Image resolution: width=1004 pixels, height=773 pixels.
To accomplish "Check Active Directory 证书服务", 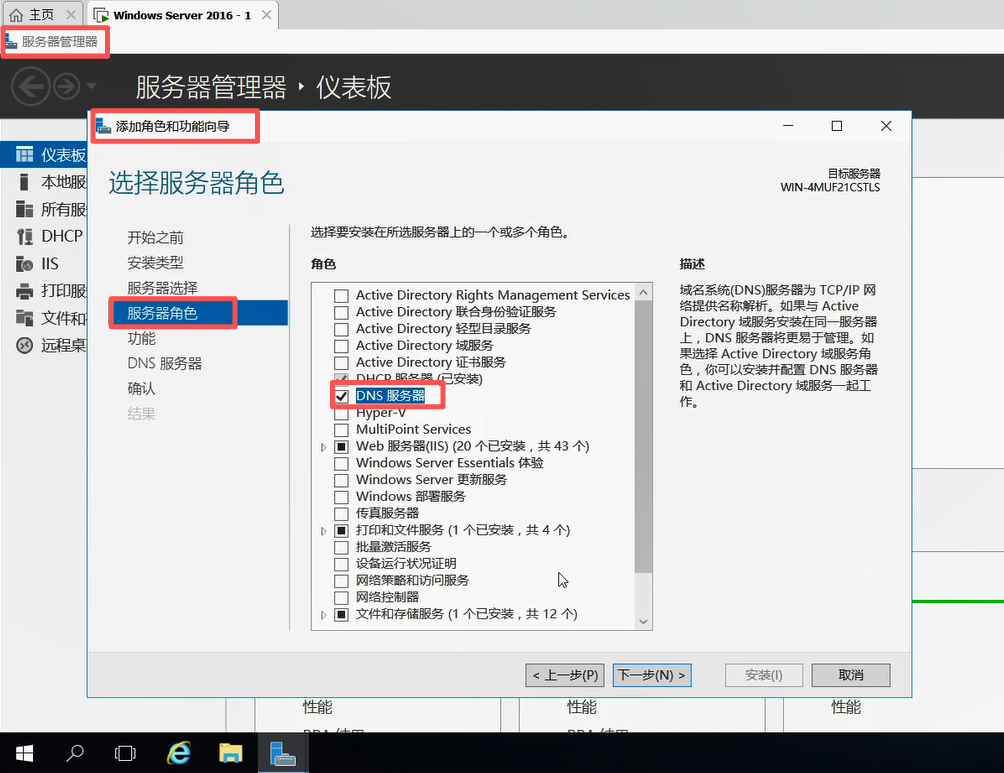I will pos(341,362).
